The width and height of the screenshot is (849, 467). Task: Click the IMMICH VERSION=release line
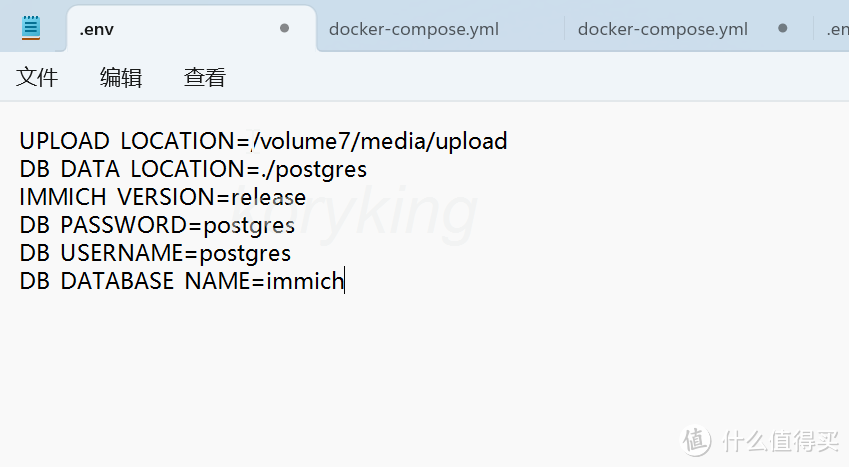[162, 197]
